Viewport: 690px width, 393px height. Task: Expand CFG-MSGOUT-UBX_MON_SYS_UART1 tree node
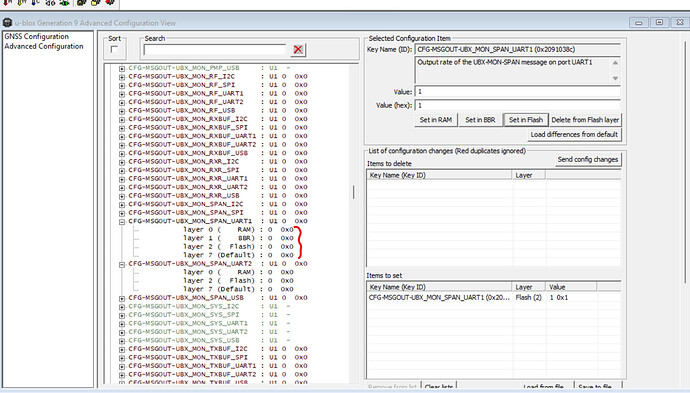[122, 323]
